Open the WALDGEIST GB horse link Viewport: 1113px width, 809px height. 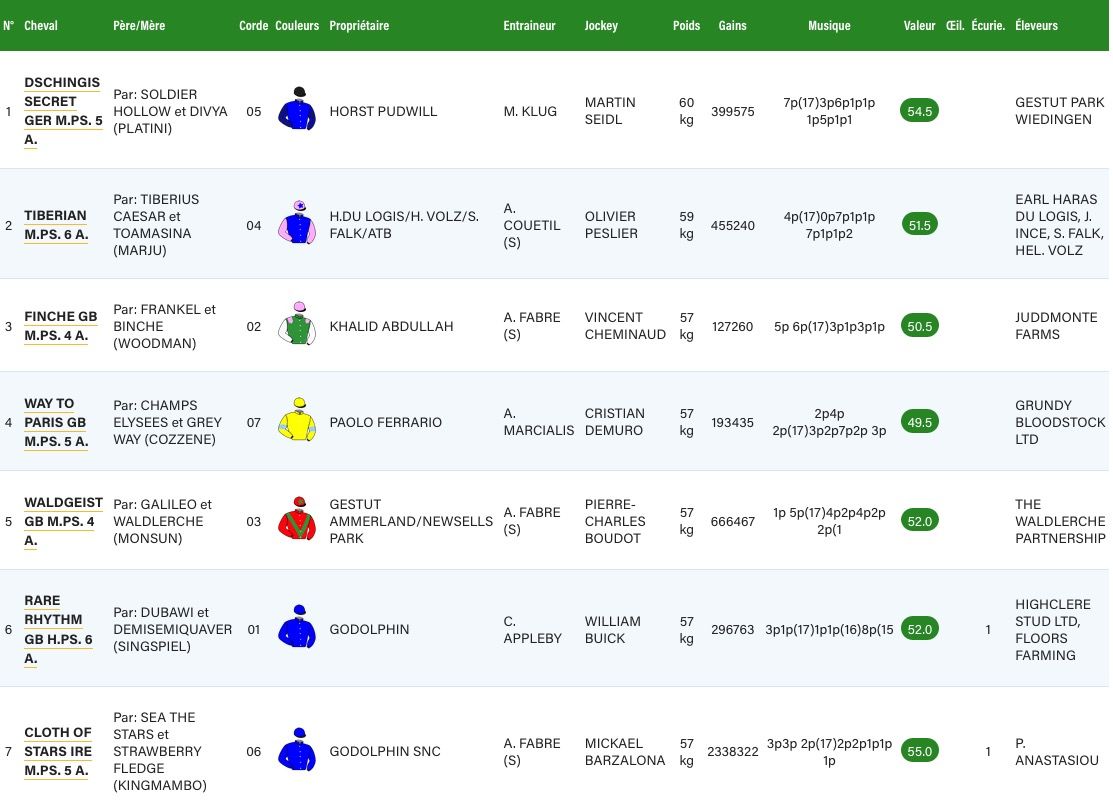(x=63, y=521)
